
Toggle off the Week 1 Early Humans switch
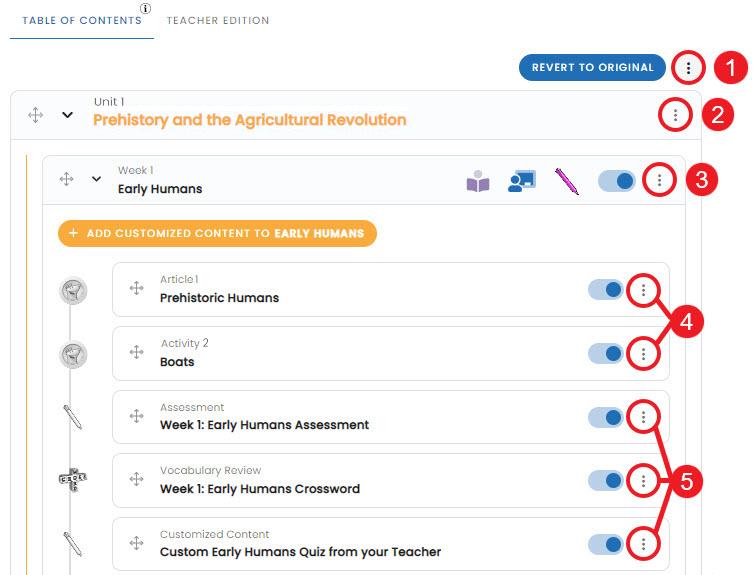(617, 181)
